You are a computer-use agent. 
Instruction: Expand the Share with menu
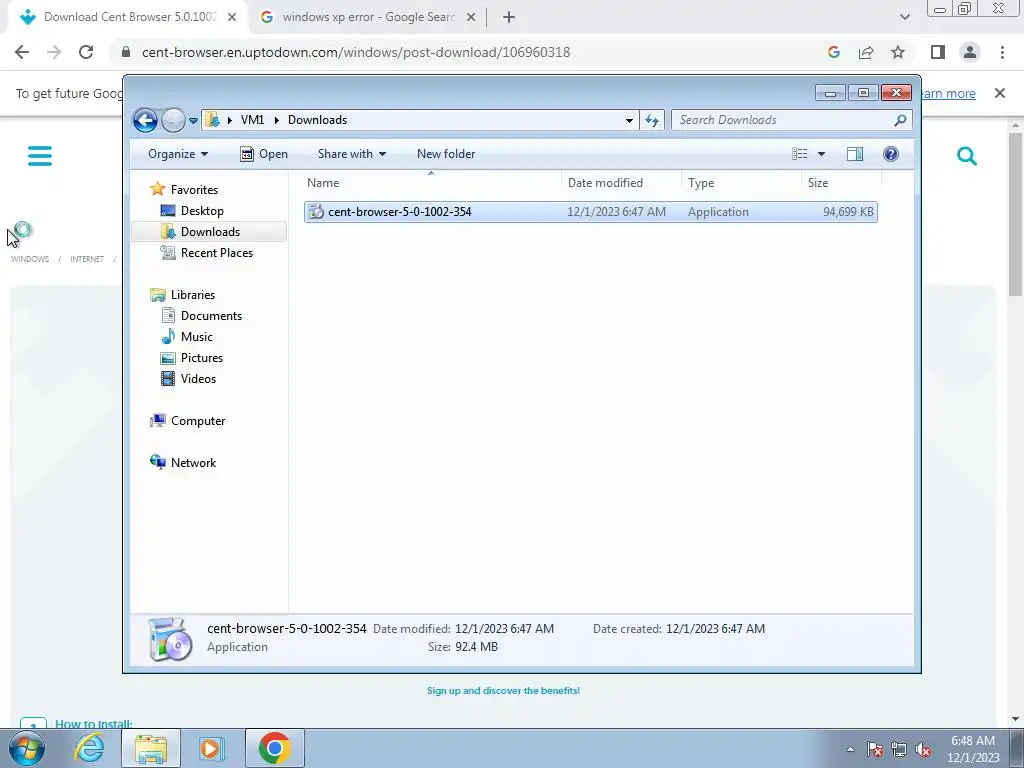pos(351,154)
